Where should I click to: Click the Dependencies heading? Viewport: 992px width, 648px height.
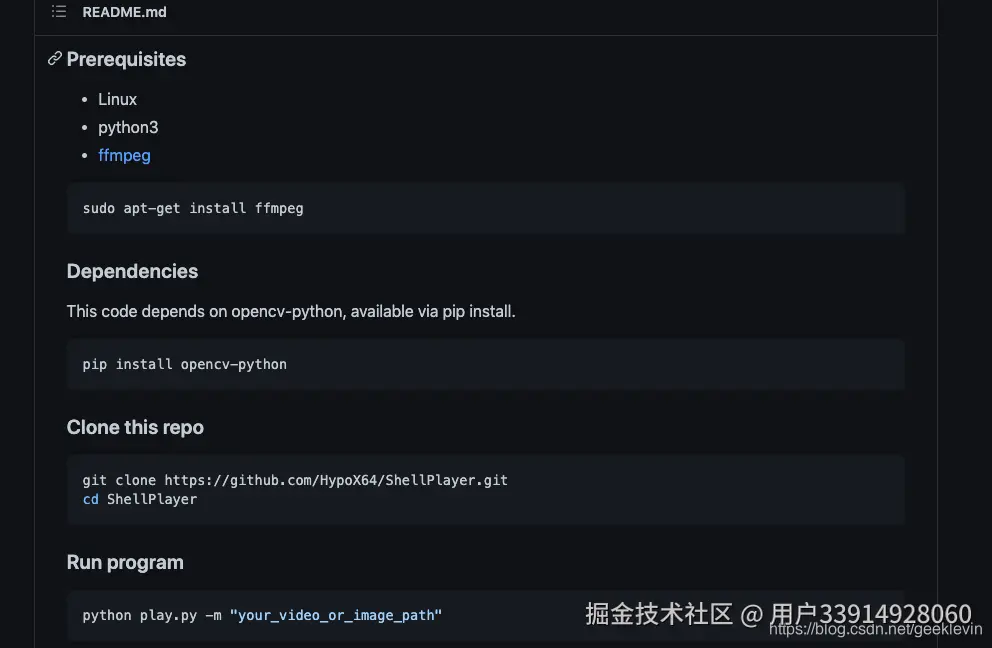[132, 271]
